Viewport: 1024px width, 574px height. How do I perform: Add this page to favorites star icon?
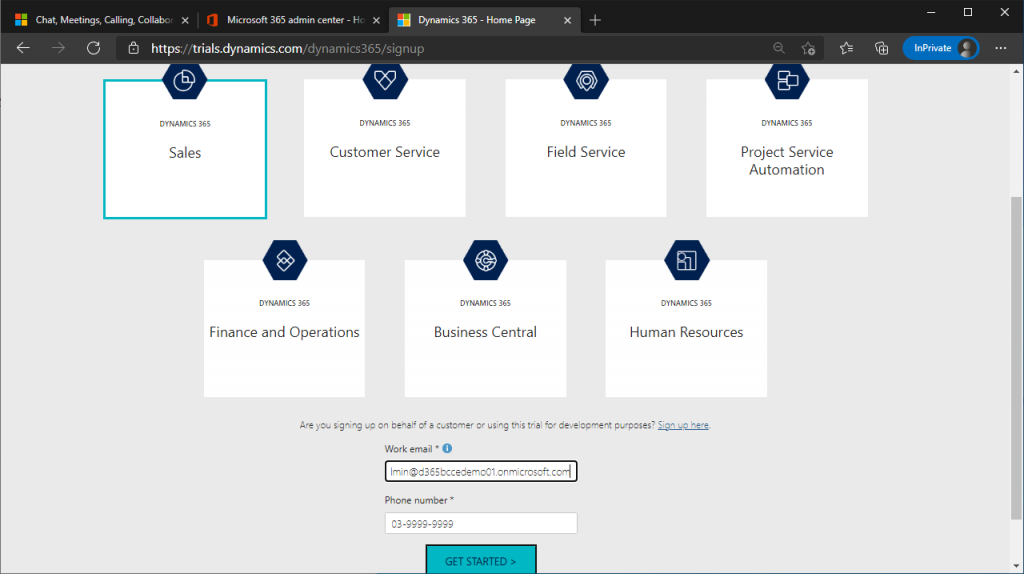[x=808, y=48]
